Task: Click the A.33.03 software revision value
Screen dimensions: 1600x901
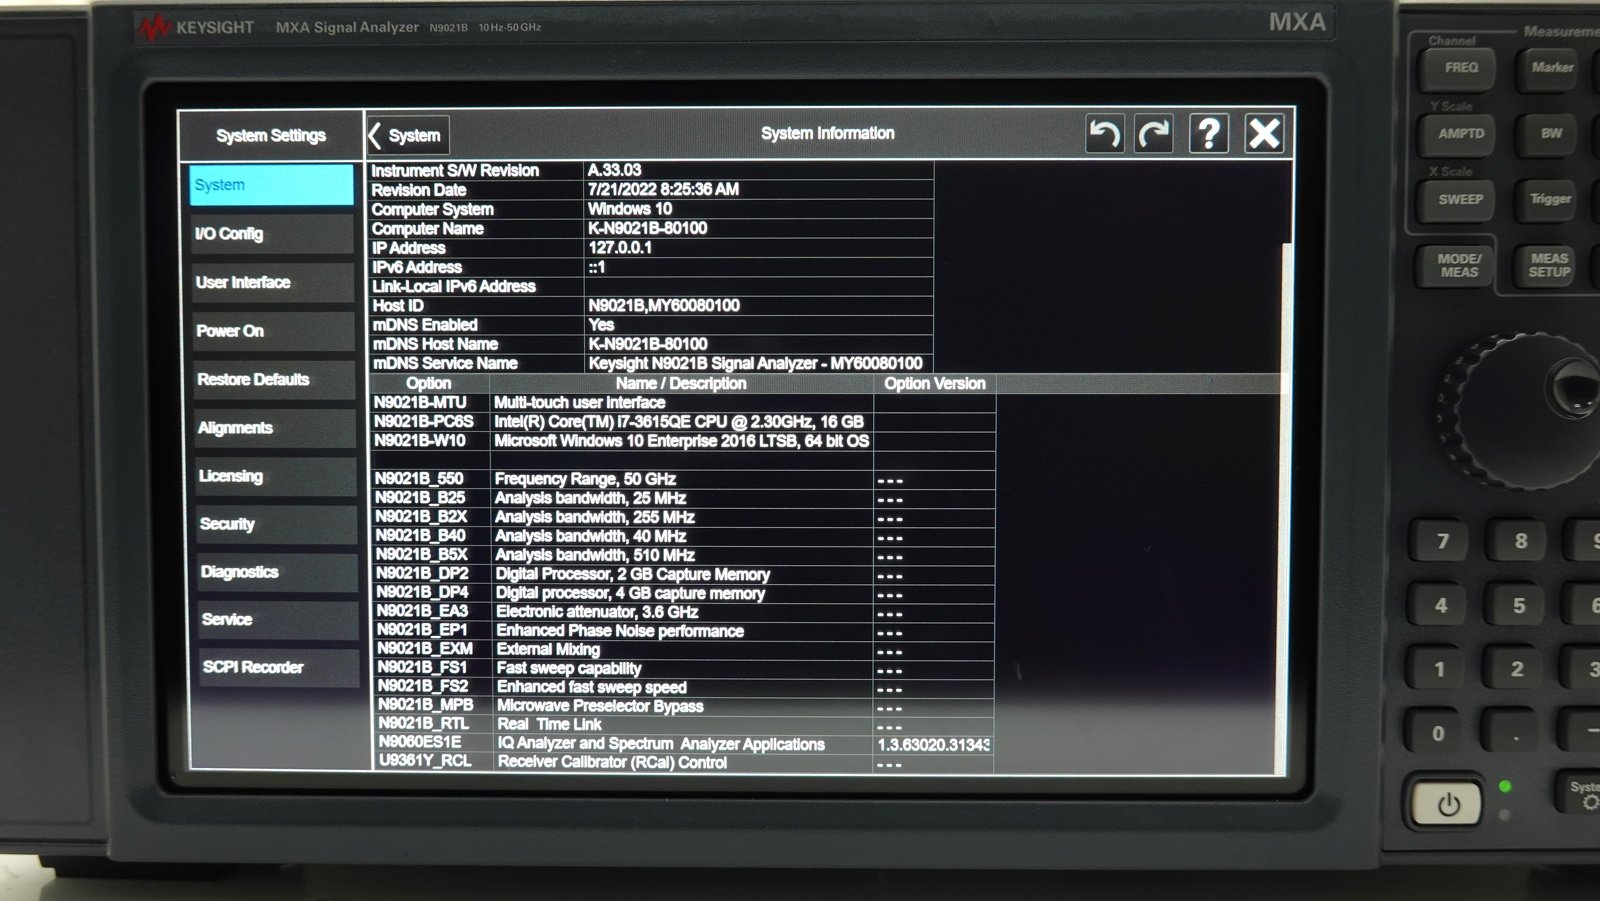Action: pos(615,171)
